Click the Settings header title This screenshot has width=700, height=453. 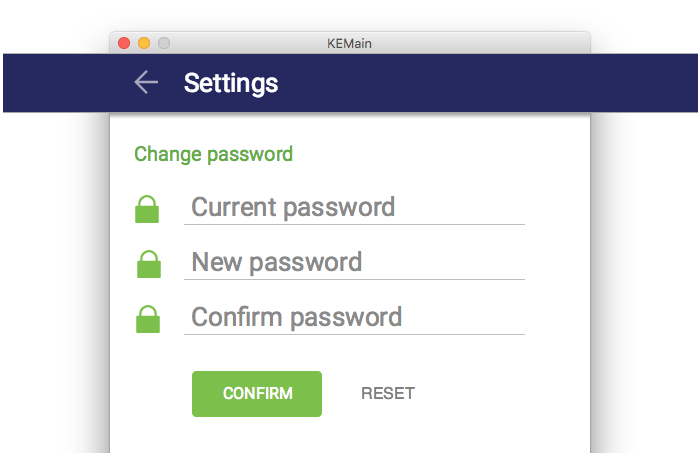click(231, 83)
